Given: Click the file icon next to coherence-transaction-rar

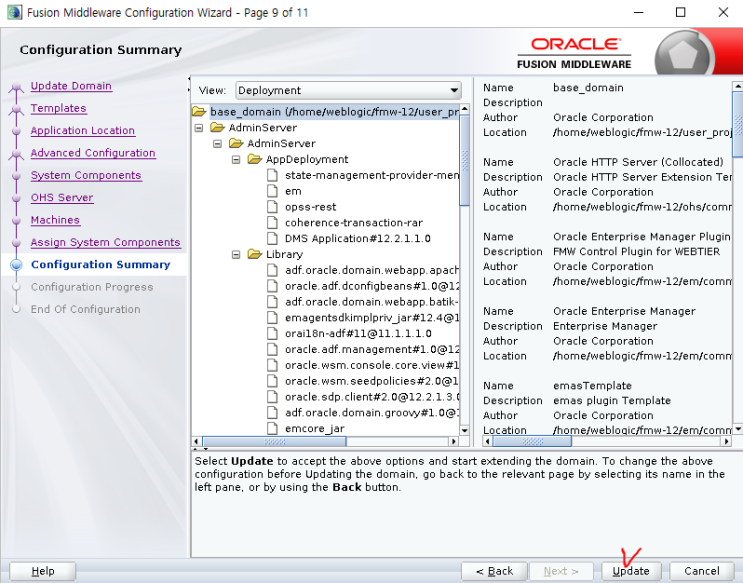Looking at the screenshot, I should click(272, 223).
